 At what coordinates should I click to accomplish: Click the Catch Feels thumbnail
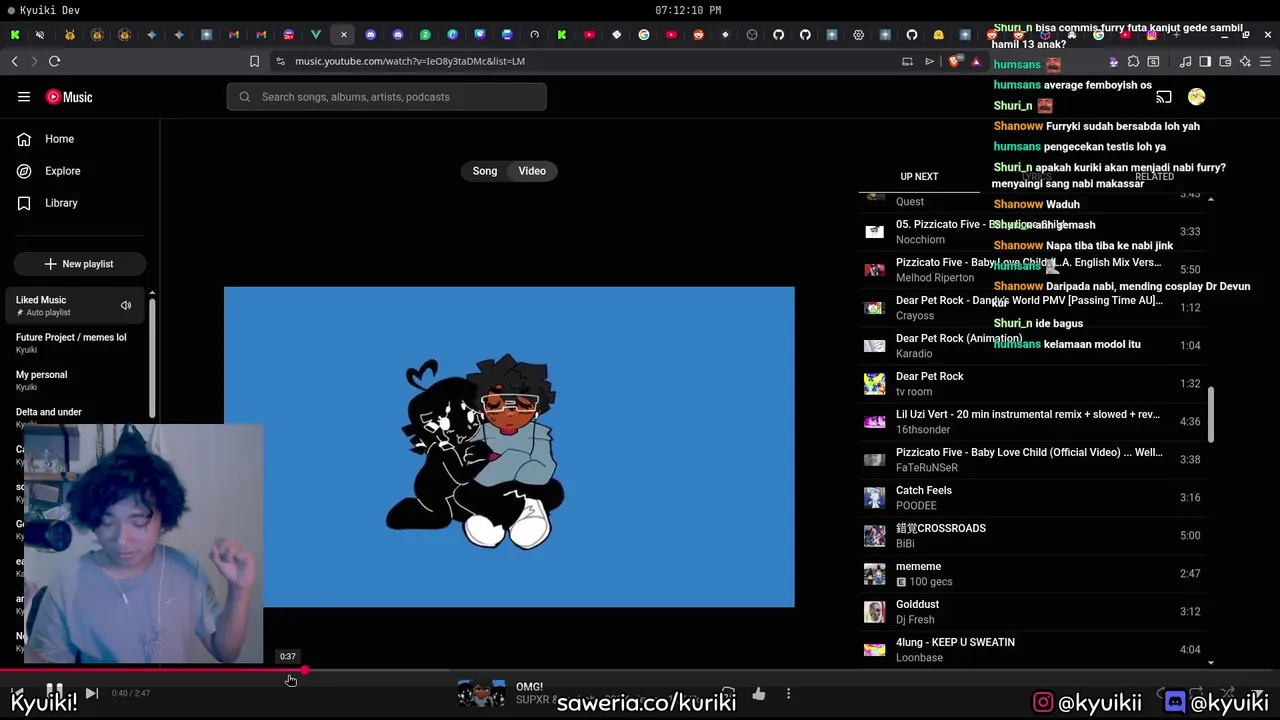(875, 497)
